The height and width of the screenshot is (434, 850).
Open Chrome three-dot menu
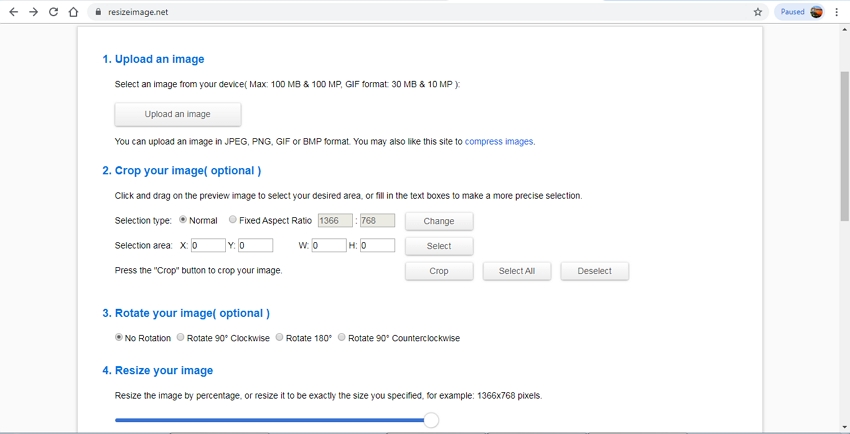[837, 12]
